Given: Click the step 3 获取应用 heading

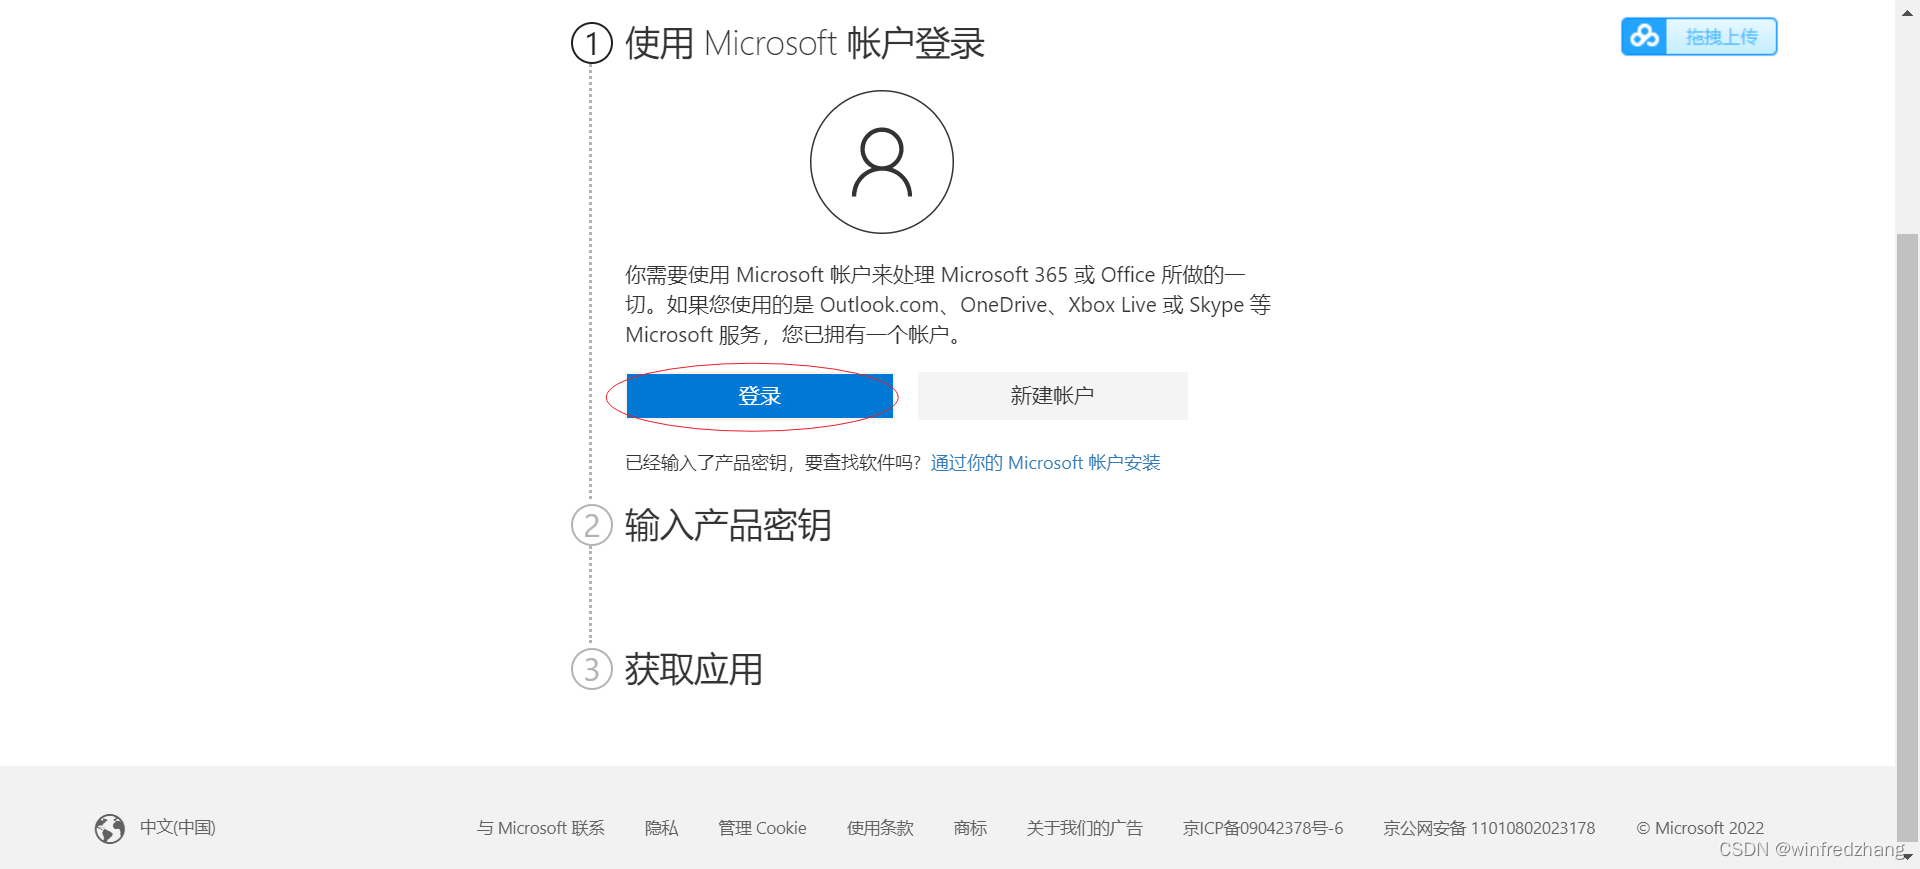Looking at the screenshot, I should pos(694,669).
